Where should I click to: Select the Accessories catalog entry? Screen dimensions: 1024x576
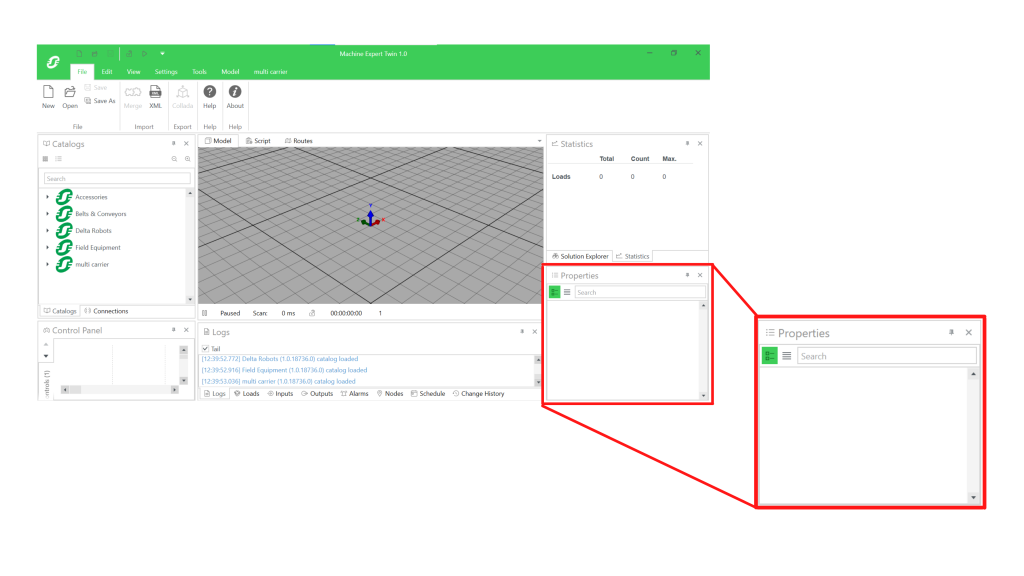[91, 197]
